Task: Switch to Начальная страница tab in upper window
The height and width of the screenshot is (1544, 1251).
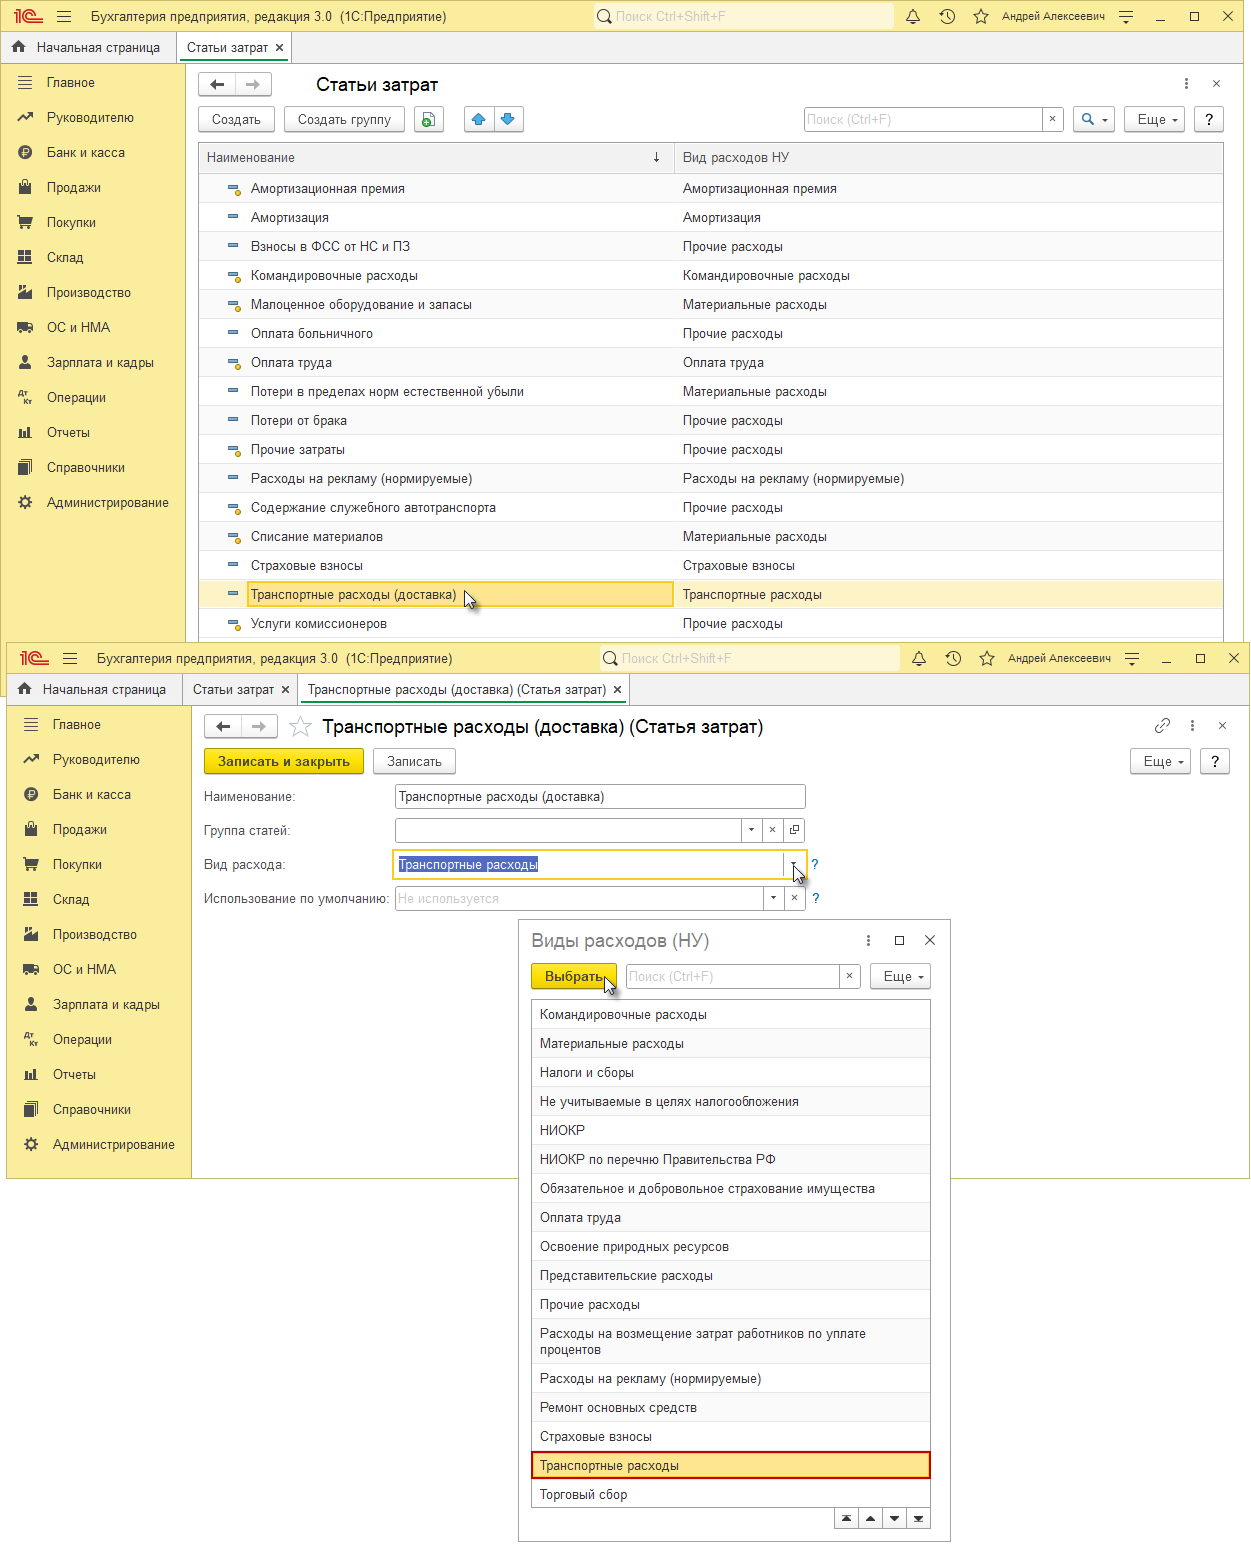Action: pos(86,47)
